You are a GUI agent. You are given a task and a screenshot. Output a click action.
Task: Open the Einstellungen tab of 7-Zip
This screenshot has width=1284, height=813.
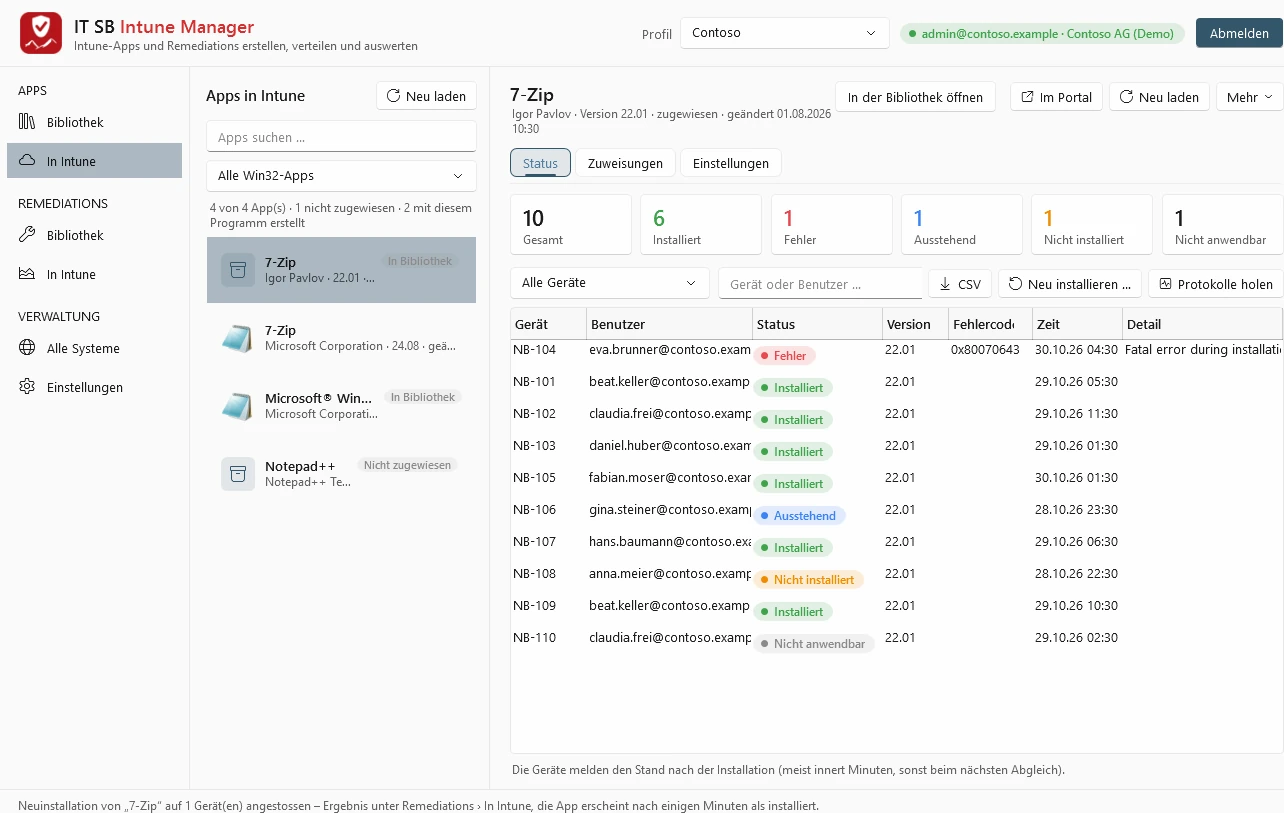tap(731, 163)
